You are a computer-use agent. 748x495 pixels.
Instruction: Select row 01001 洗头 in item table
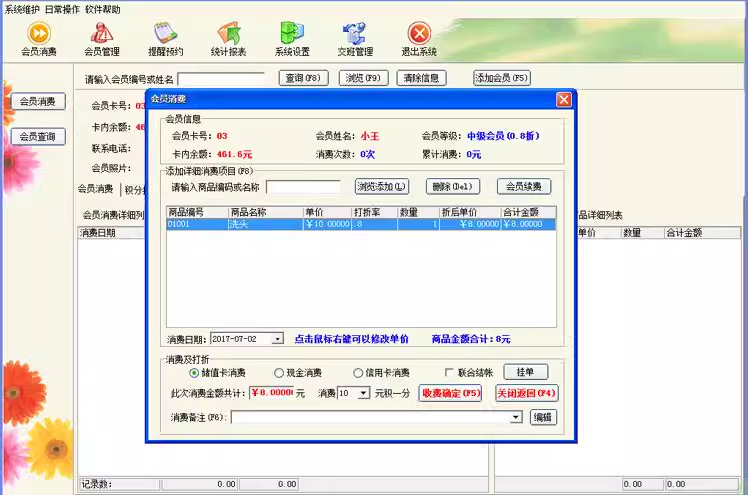tap(361, 224)
